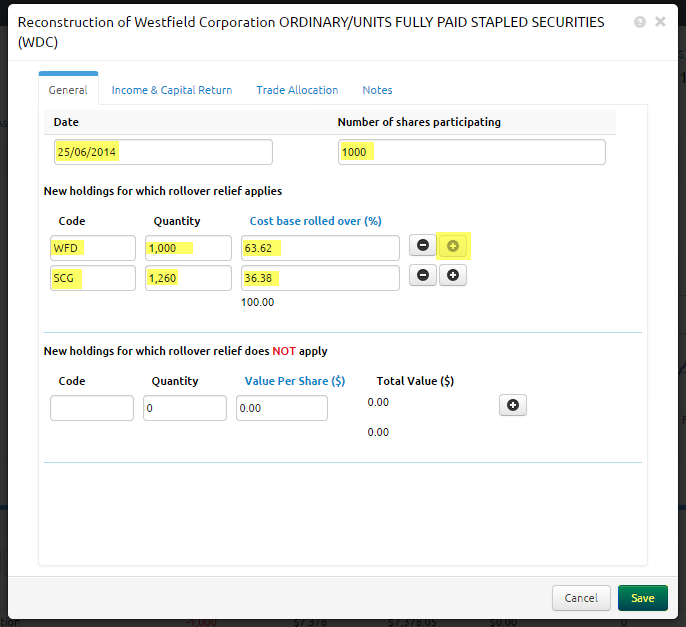
Task: Remove the WFD rollover row
Action: click(423, 245)
